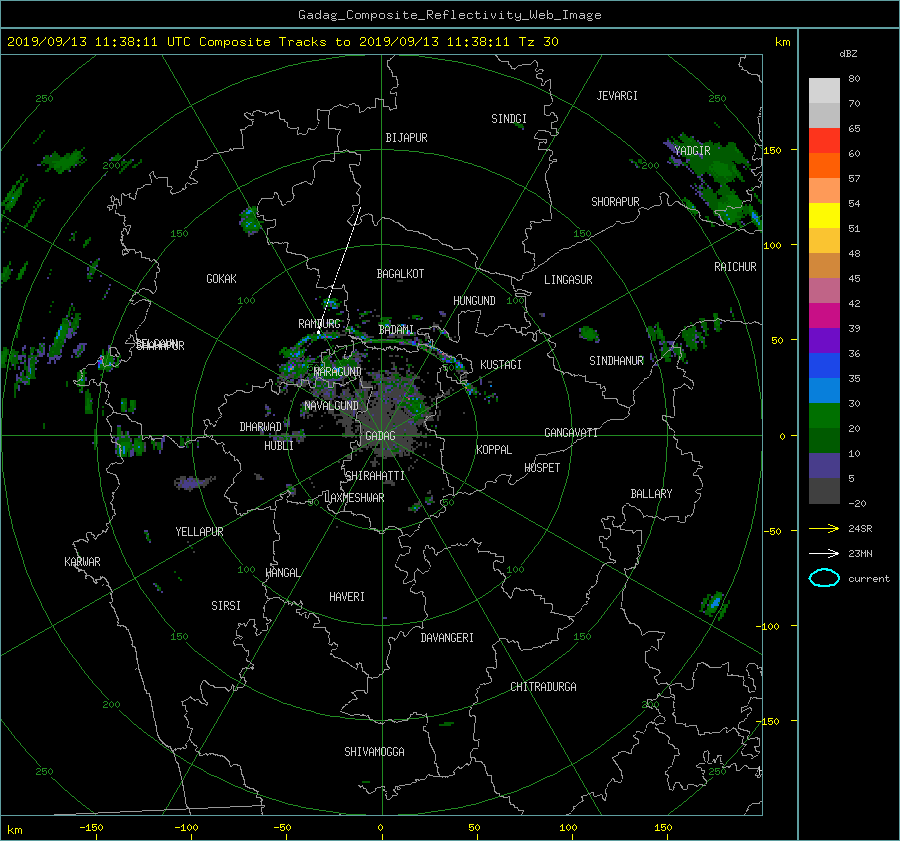Viewport: 900px width, 841px height.
Task: Click the GANGAVATI city label
Action: tap(571, 432)
